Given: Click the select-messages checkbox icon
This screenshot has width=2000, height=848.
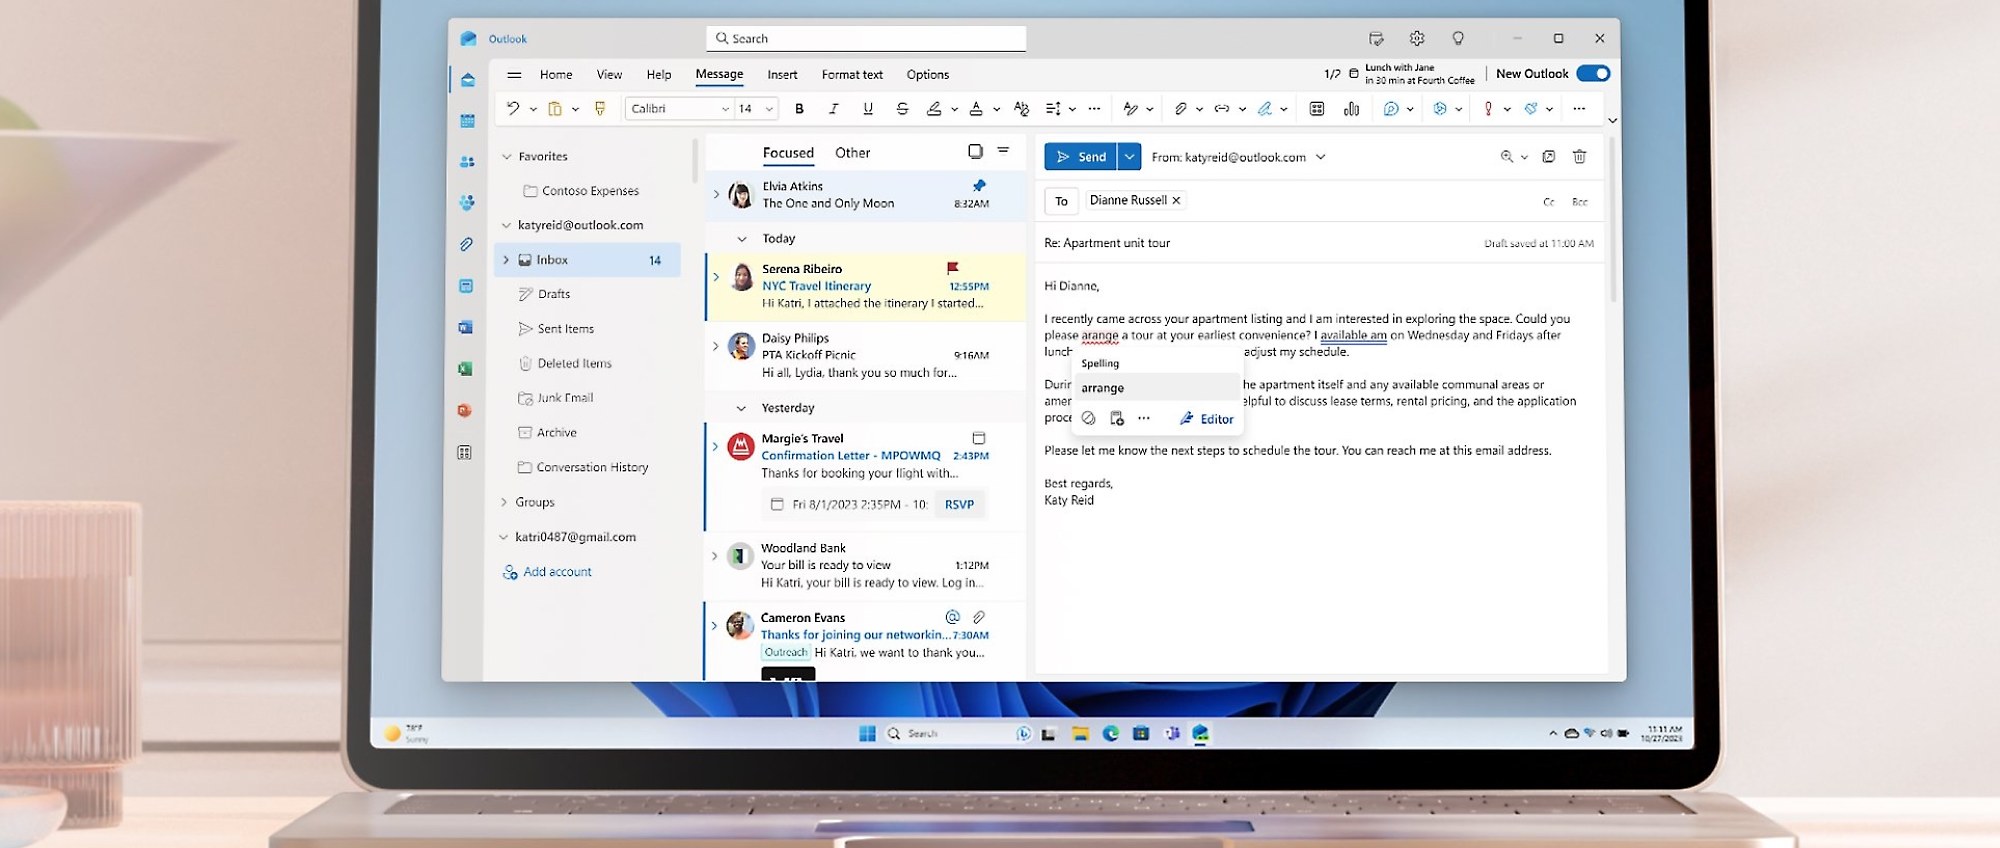Looking at the screenshot, I should [x=975, y=151].
